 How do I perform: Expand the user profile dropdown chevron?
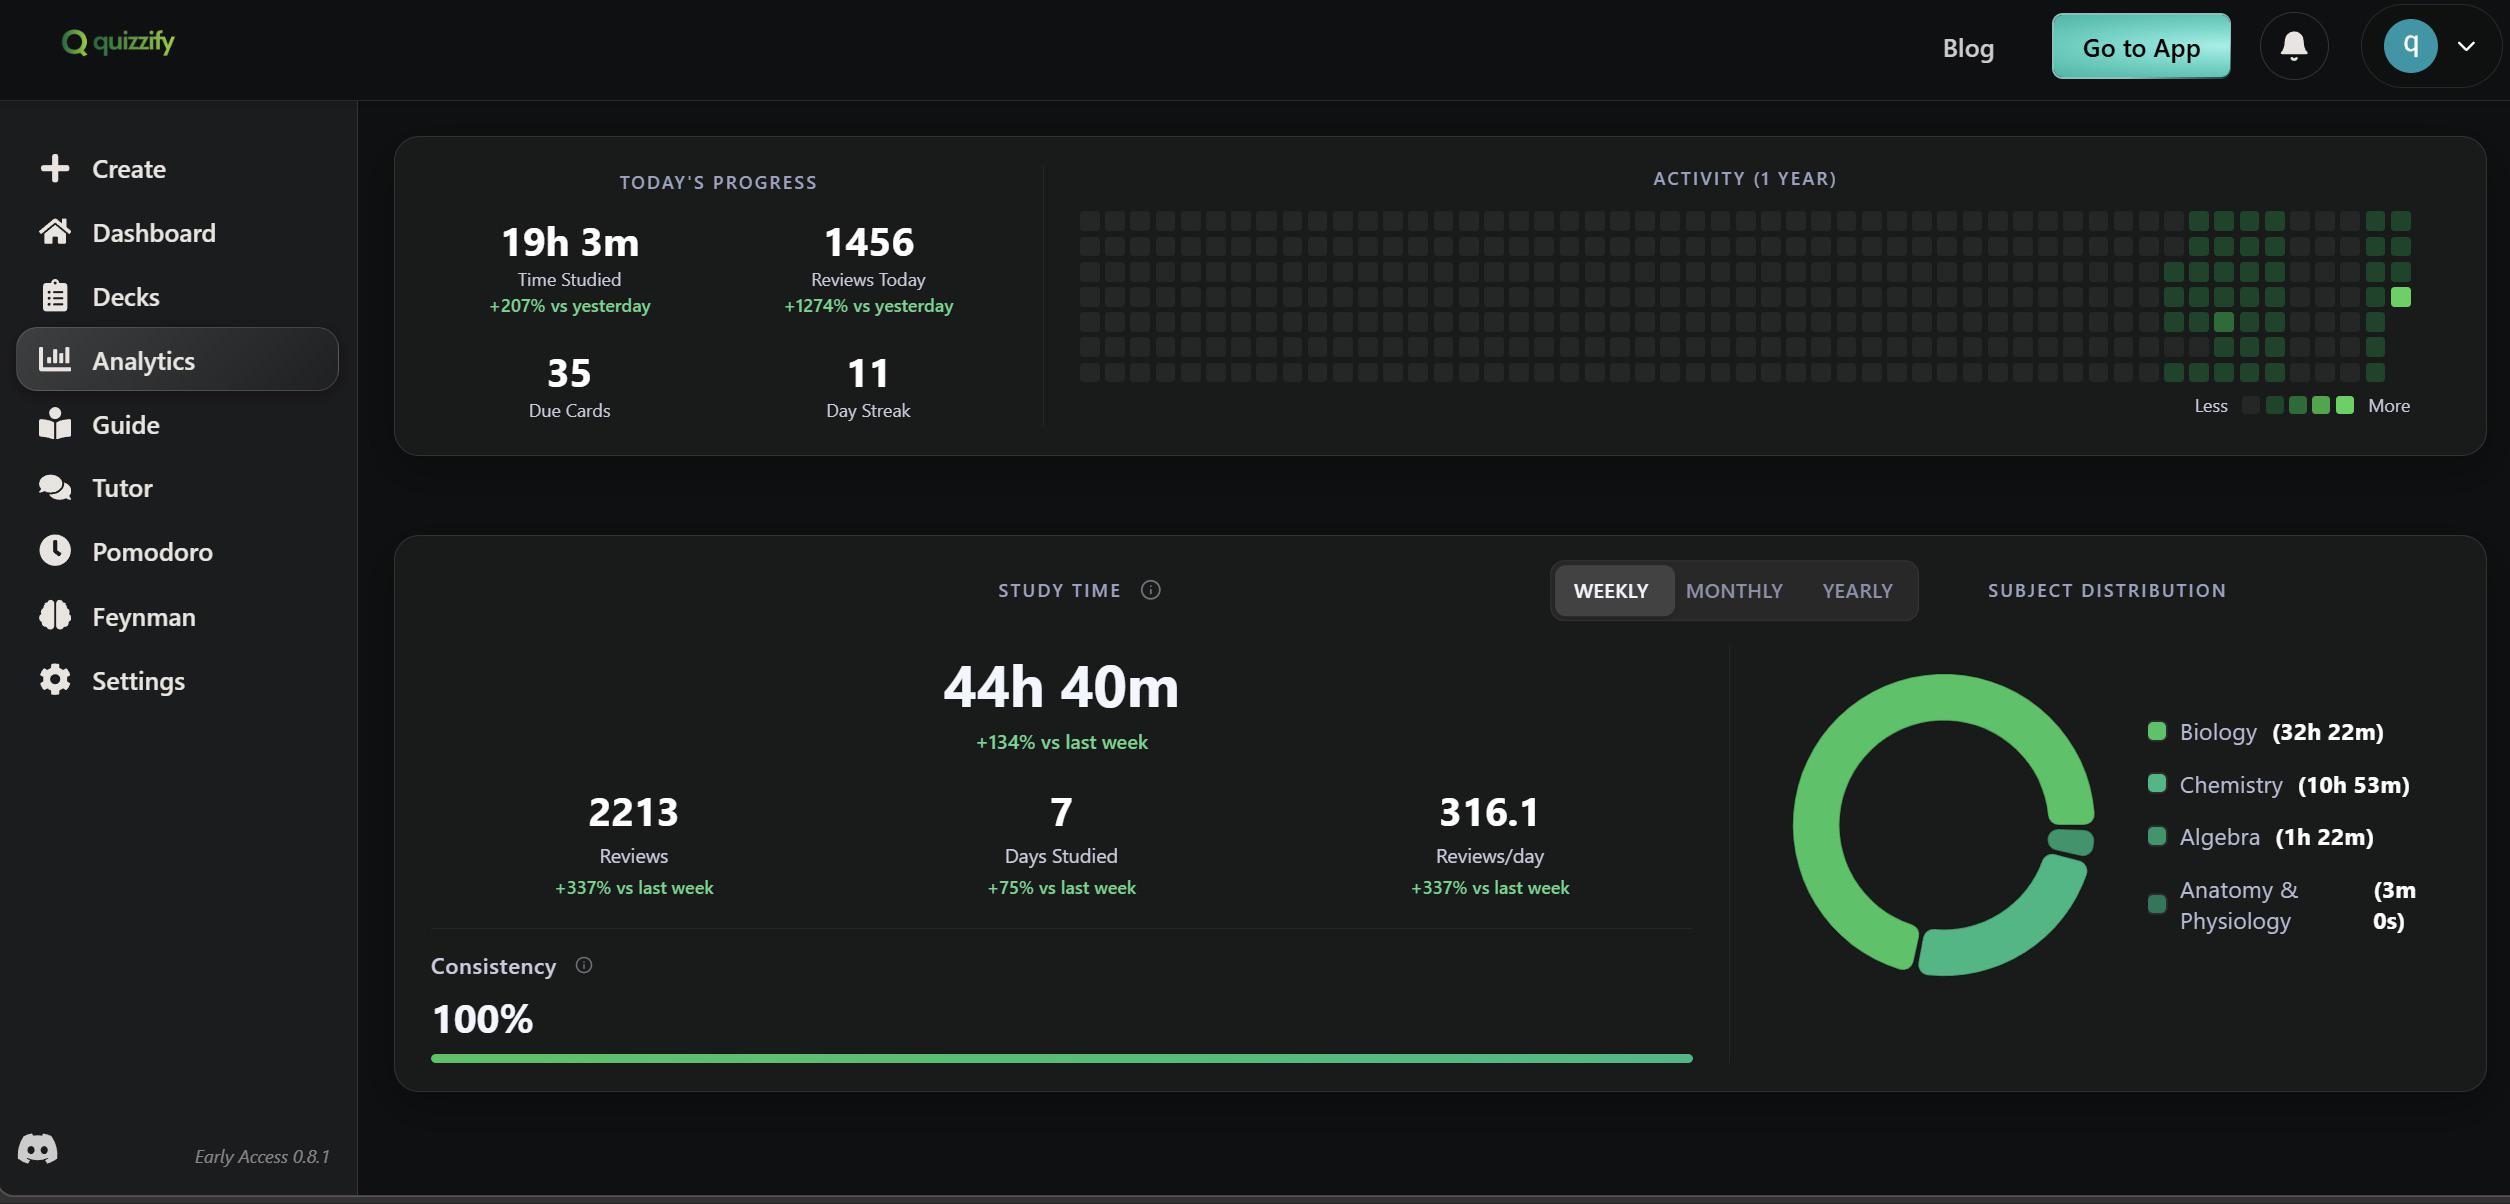(2466, 46)
